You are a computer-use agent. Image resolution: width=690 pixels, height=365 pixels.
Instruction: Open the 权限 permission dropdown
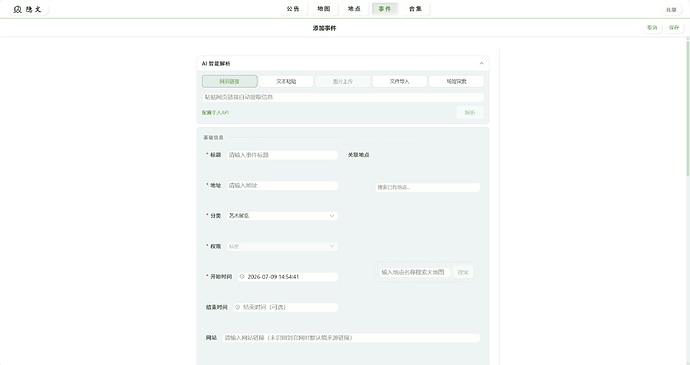tap(283, 246)
